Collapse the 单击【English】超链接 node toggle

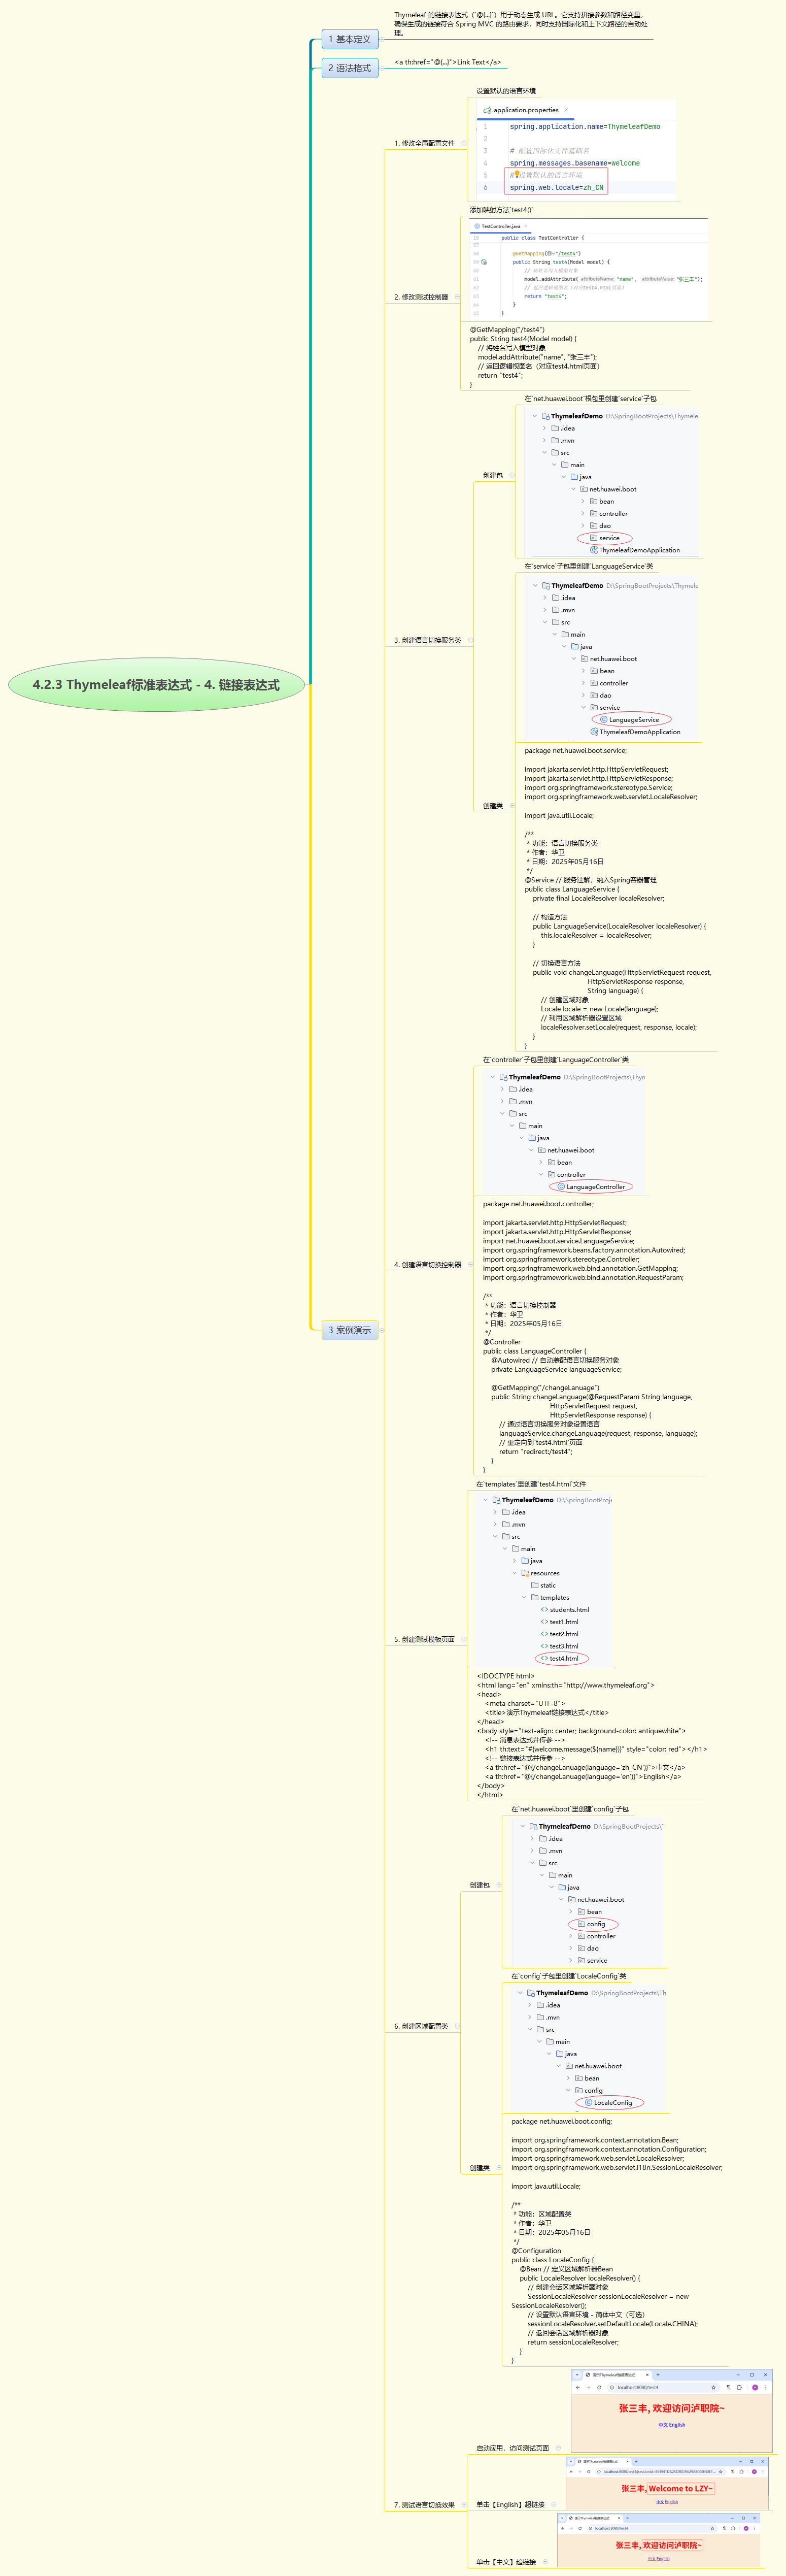click(x=554, y=2505)
